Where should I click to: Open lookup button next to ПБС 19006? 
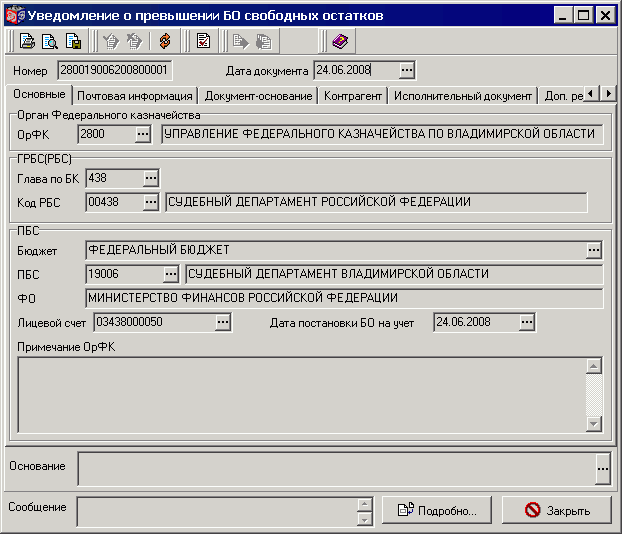pos(171,274)
